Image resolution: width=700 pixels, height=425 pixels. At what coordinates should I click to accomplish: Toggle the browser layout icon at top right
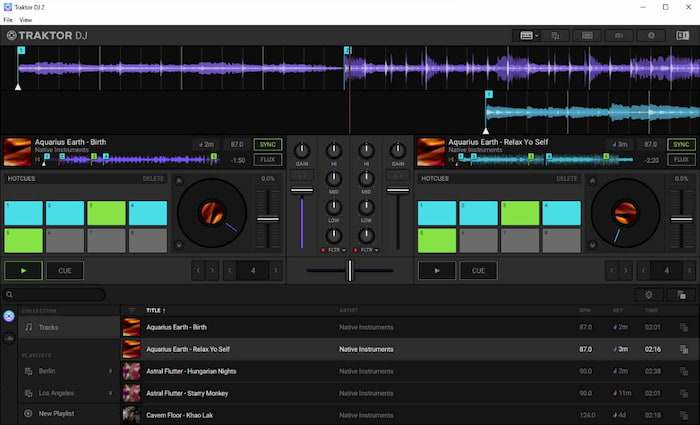tap(683, 36)
